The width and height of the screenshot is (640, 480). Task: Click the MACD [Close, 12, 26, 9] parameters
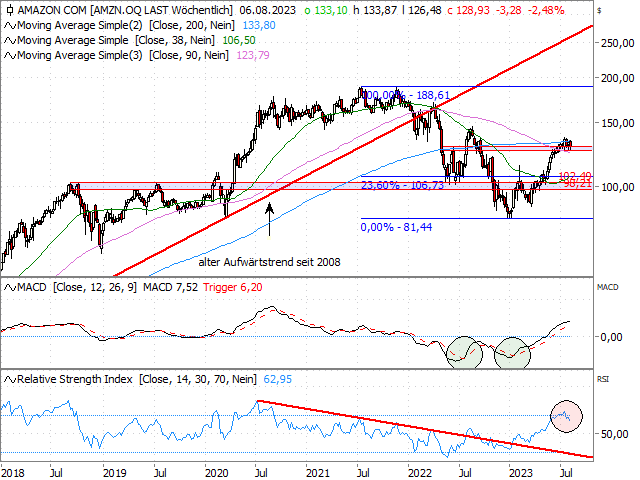95,287
